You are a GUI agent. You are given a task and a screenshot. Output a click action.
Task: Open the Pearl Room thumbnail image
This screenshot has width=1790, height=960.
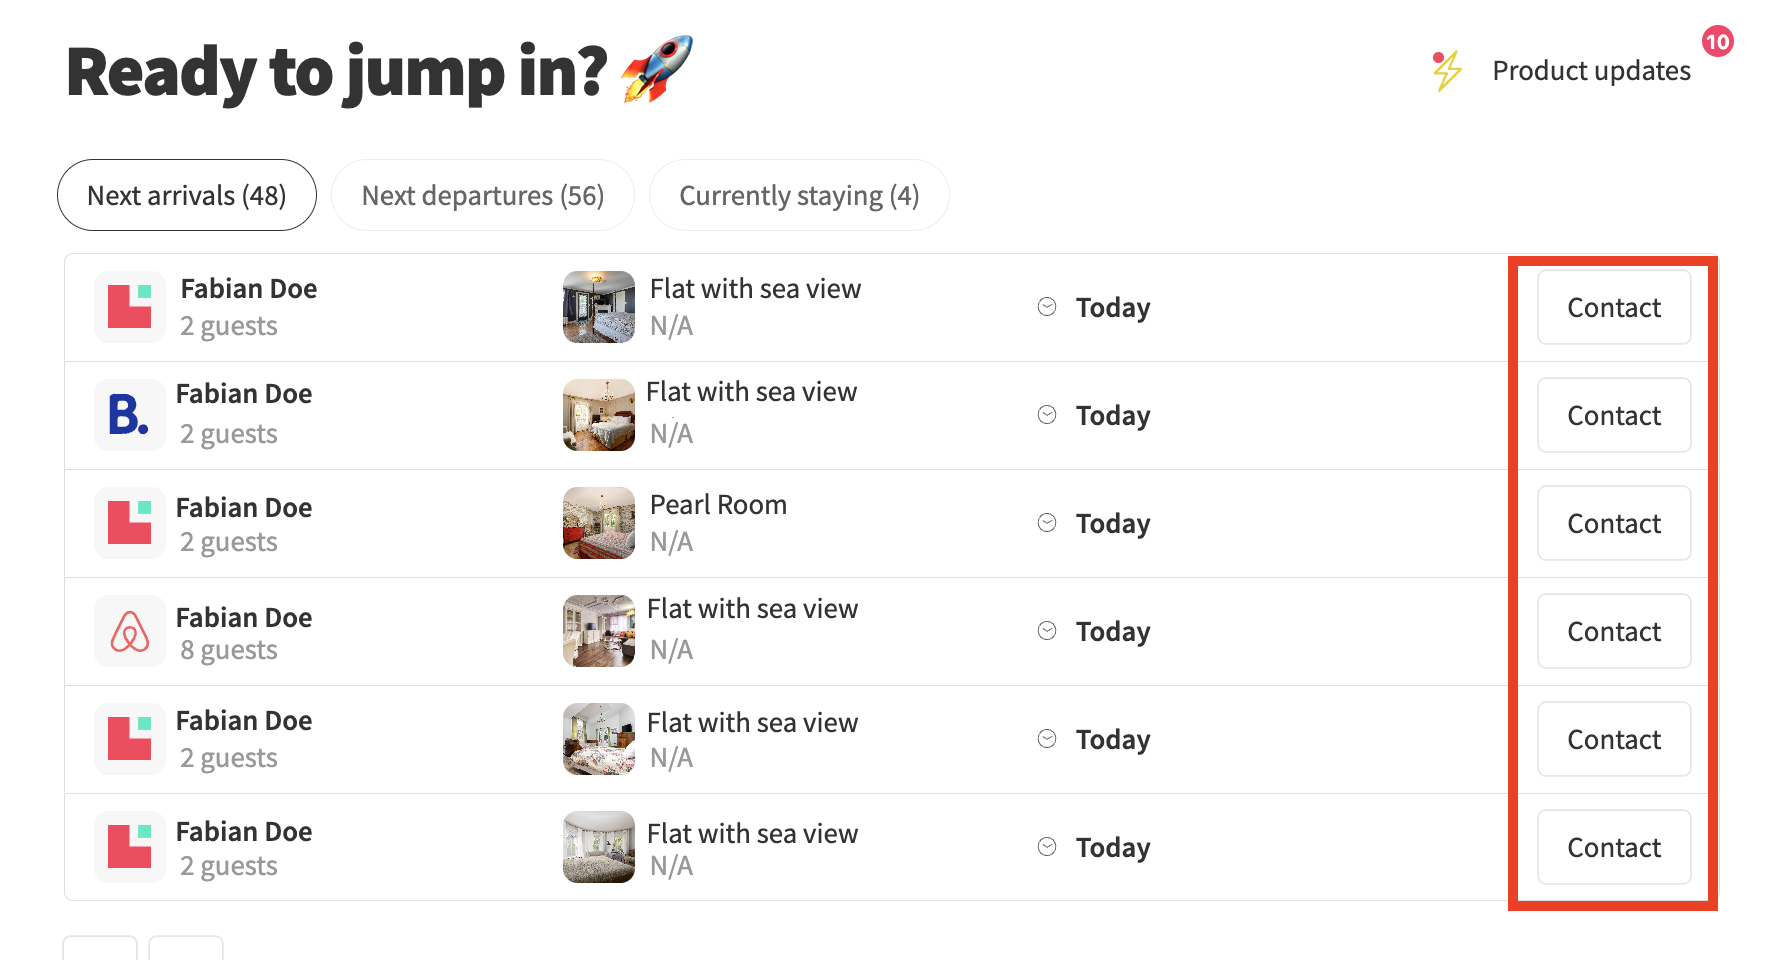tap(598, 523)
